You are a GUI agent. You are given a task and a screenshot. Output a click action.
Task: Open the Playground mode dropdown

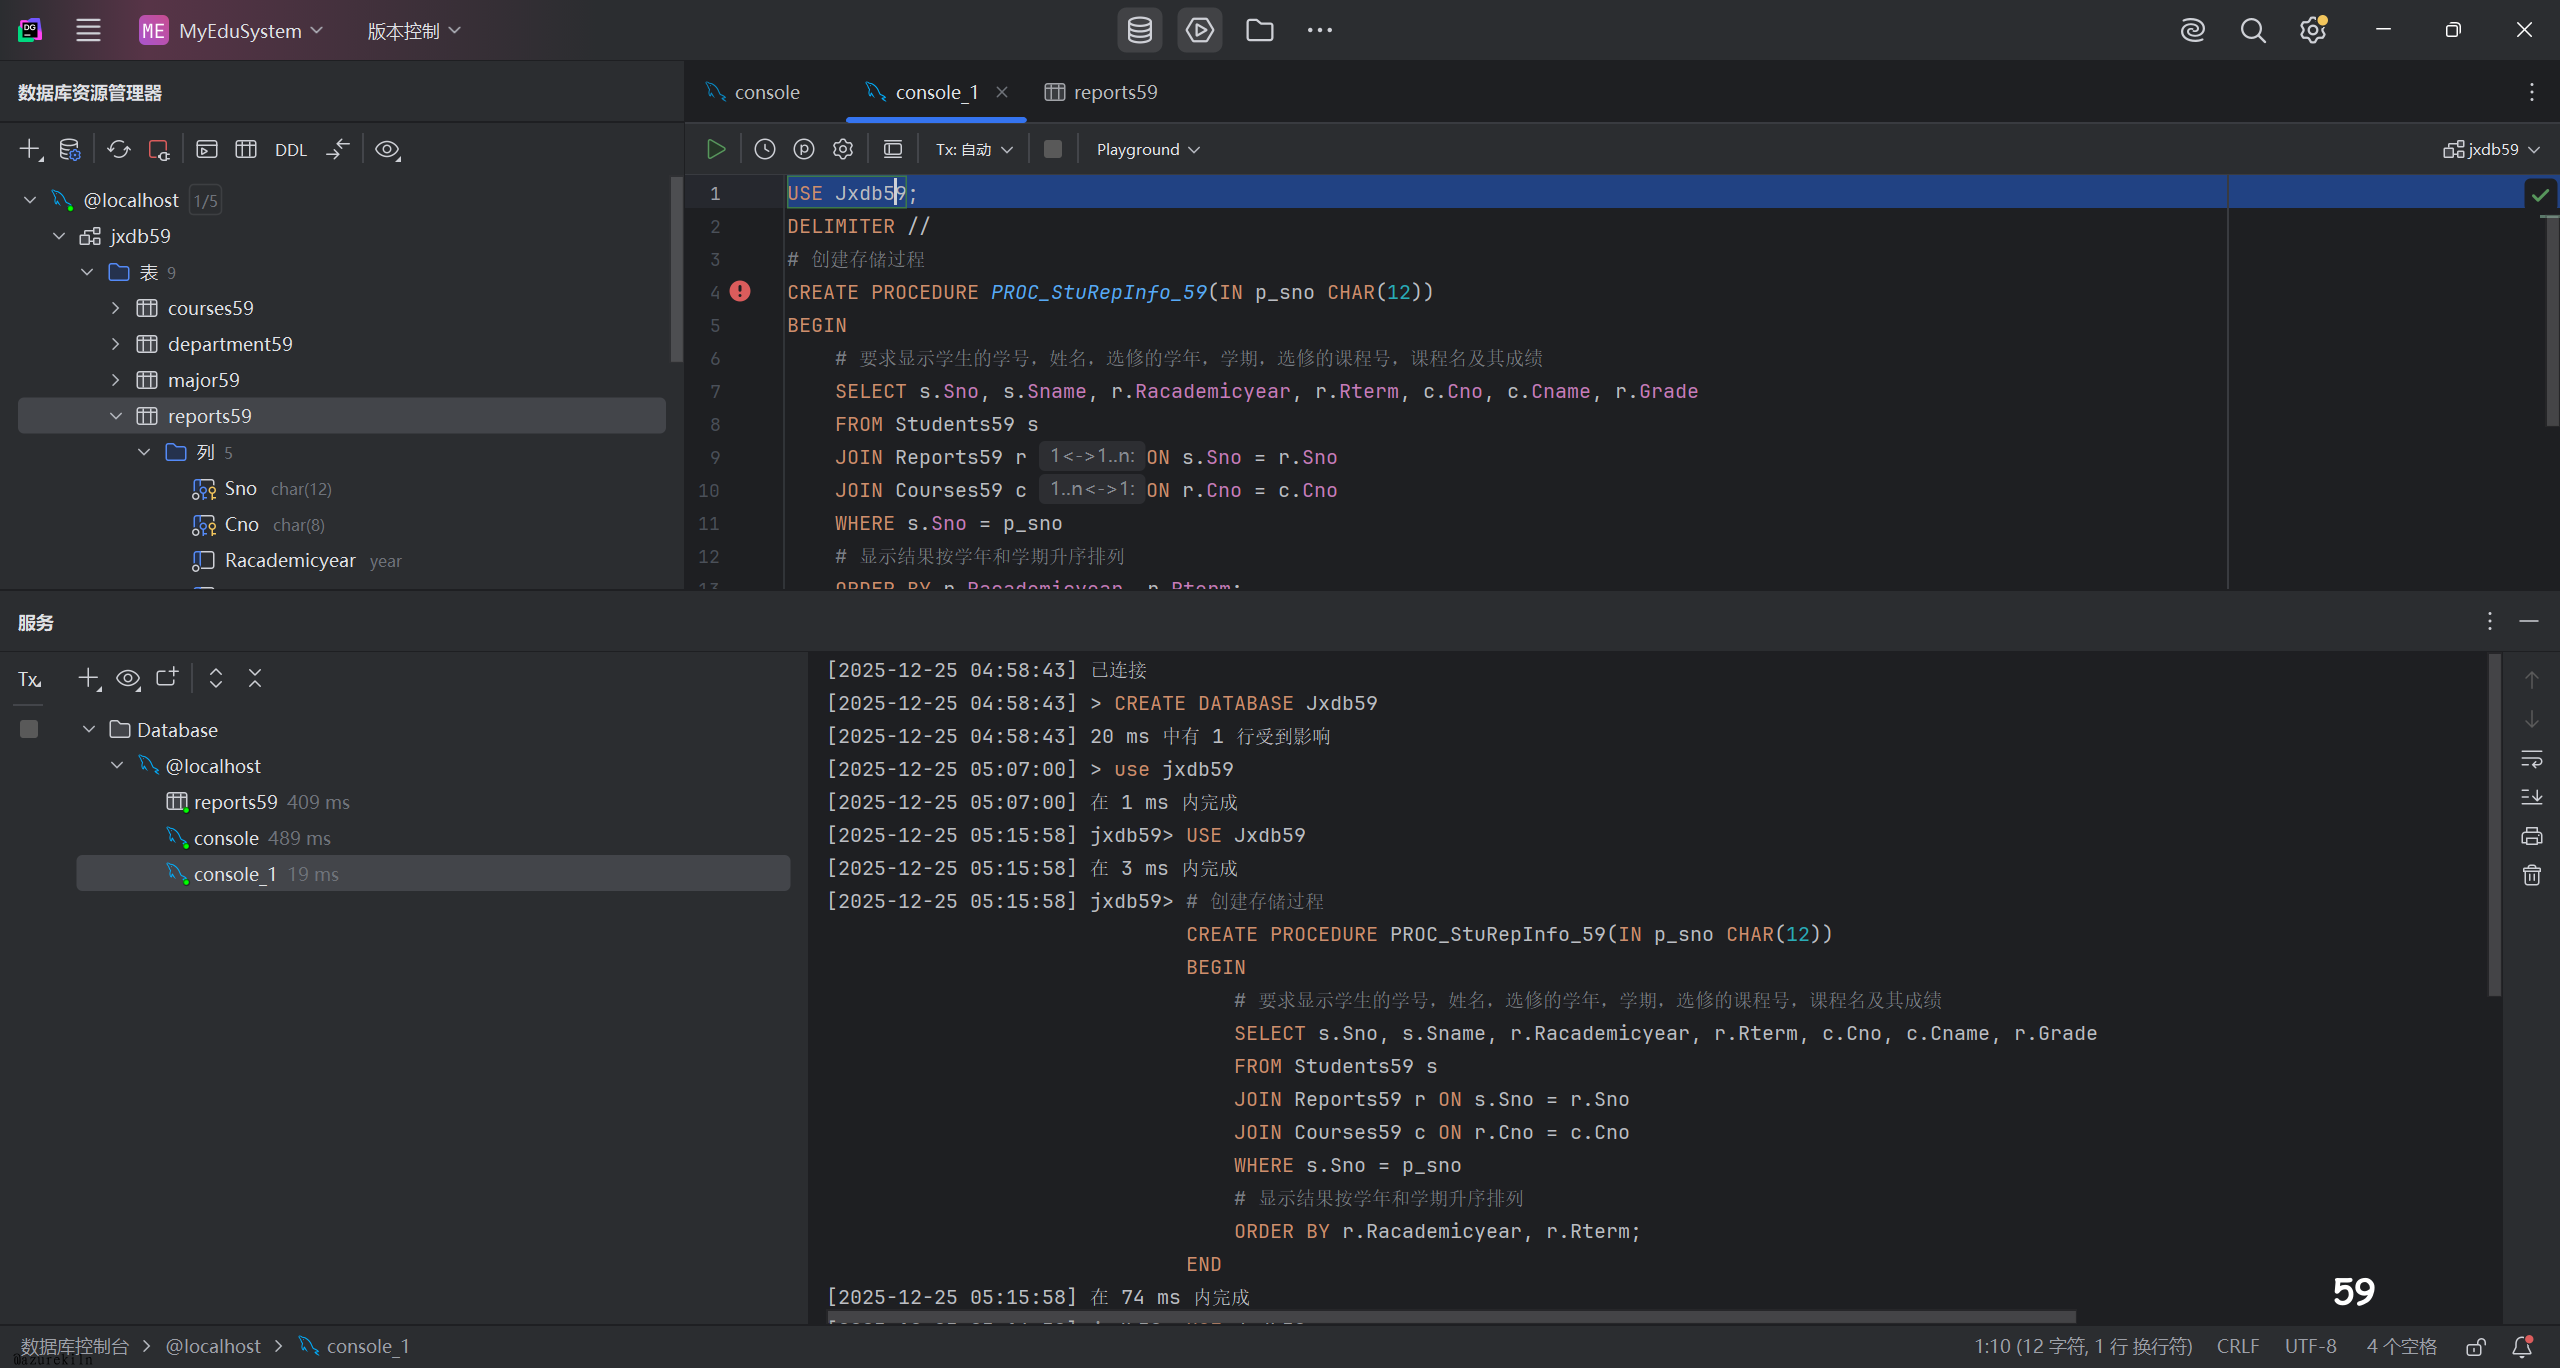1147,149
